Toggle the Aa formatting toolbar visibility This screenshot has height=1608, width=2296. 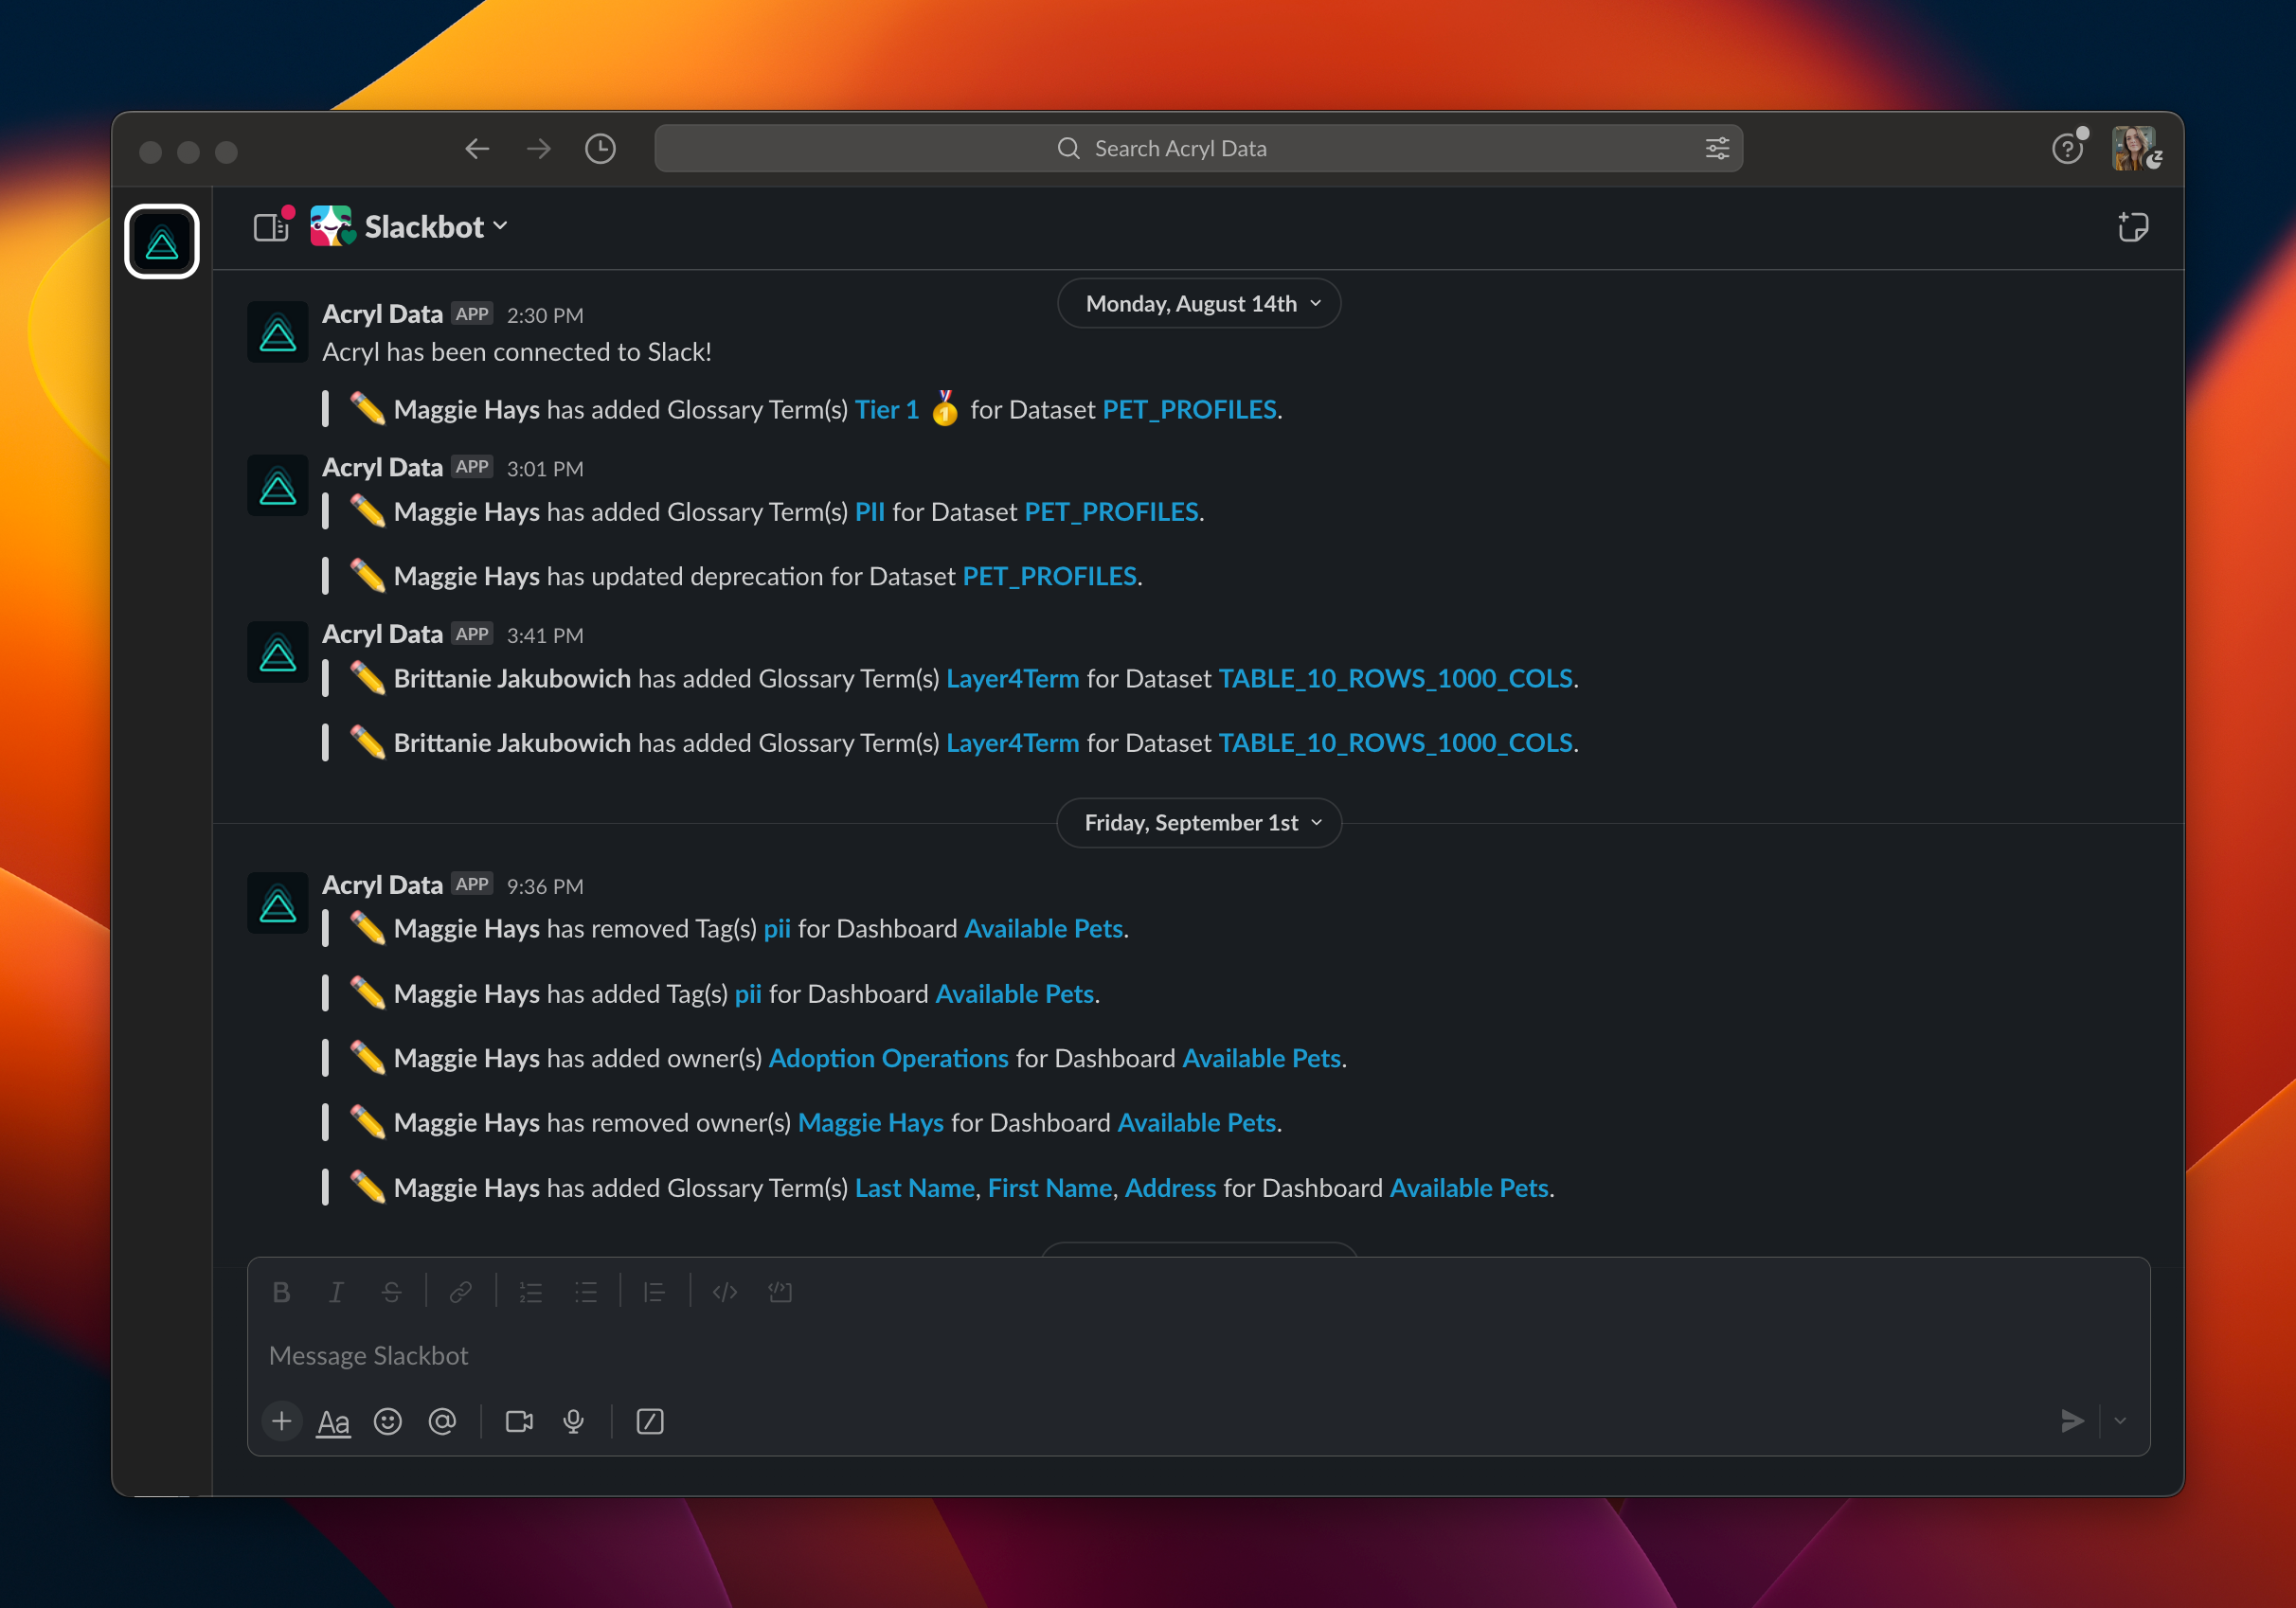click(333, 1421)
